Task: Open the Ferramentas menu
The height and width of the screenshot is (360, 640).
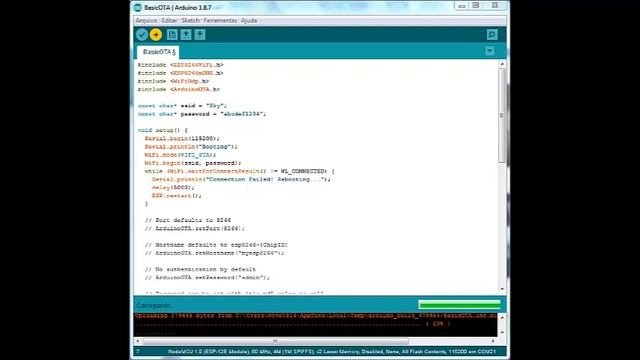Action: tap(220, 20)
